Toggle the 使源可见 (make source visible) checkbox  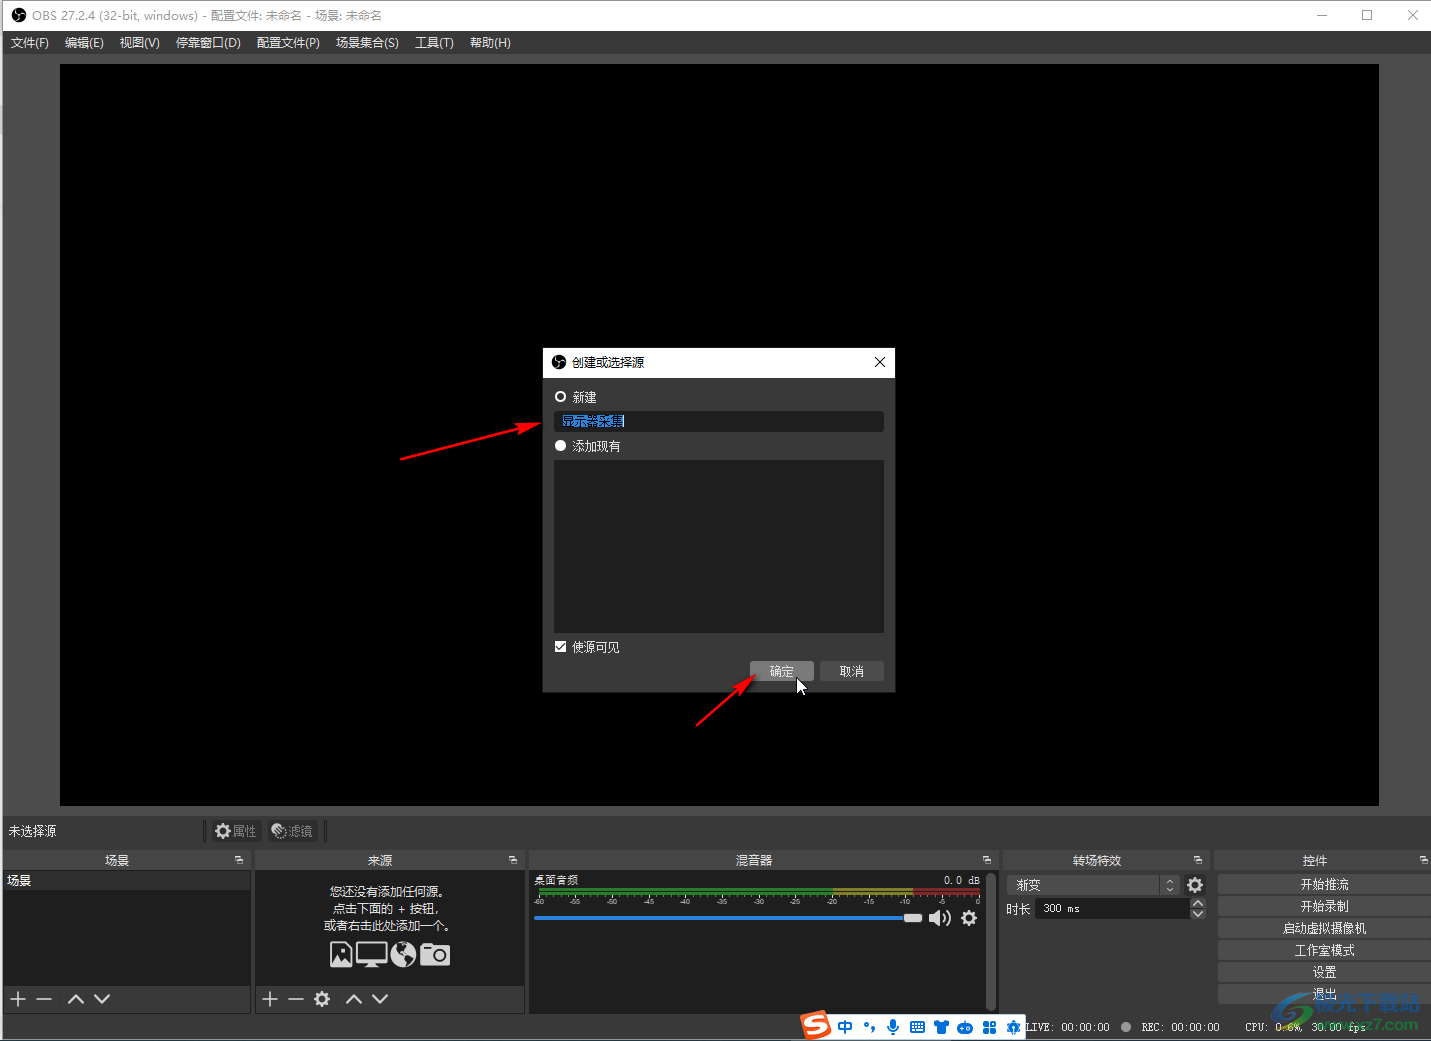click(x=561, y=647)
